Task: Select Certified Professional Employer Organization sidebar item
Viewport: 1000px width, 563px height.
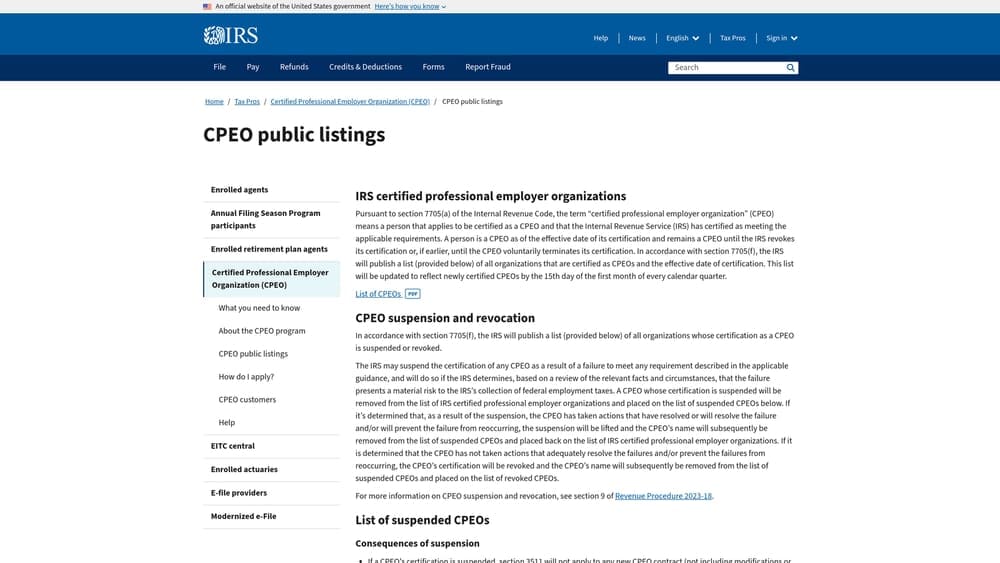Action: 272,279
